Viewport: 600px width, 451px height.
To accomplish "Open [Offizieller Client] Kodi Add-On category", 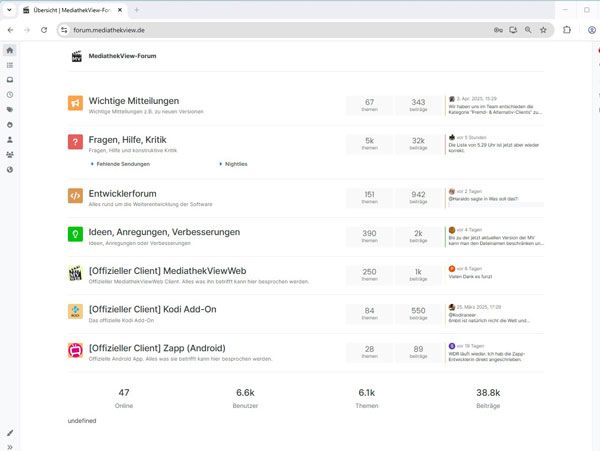I will (x=152, y=309).
